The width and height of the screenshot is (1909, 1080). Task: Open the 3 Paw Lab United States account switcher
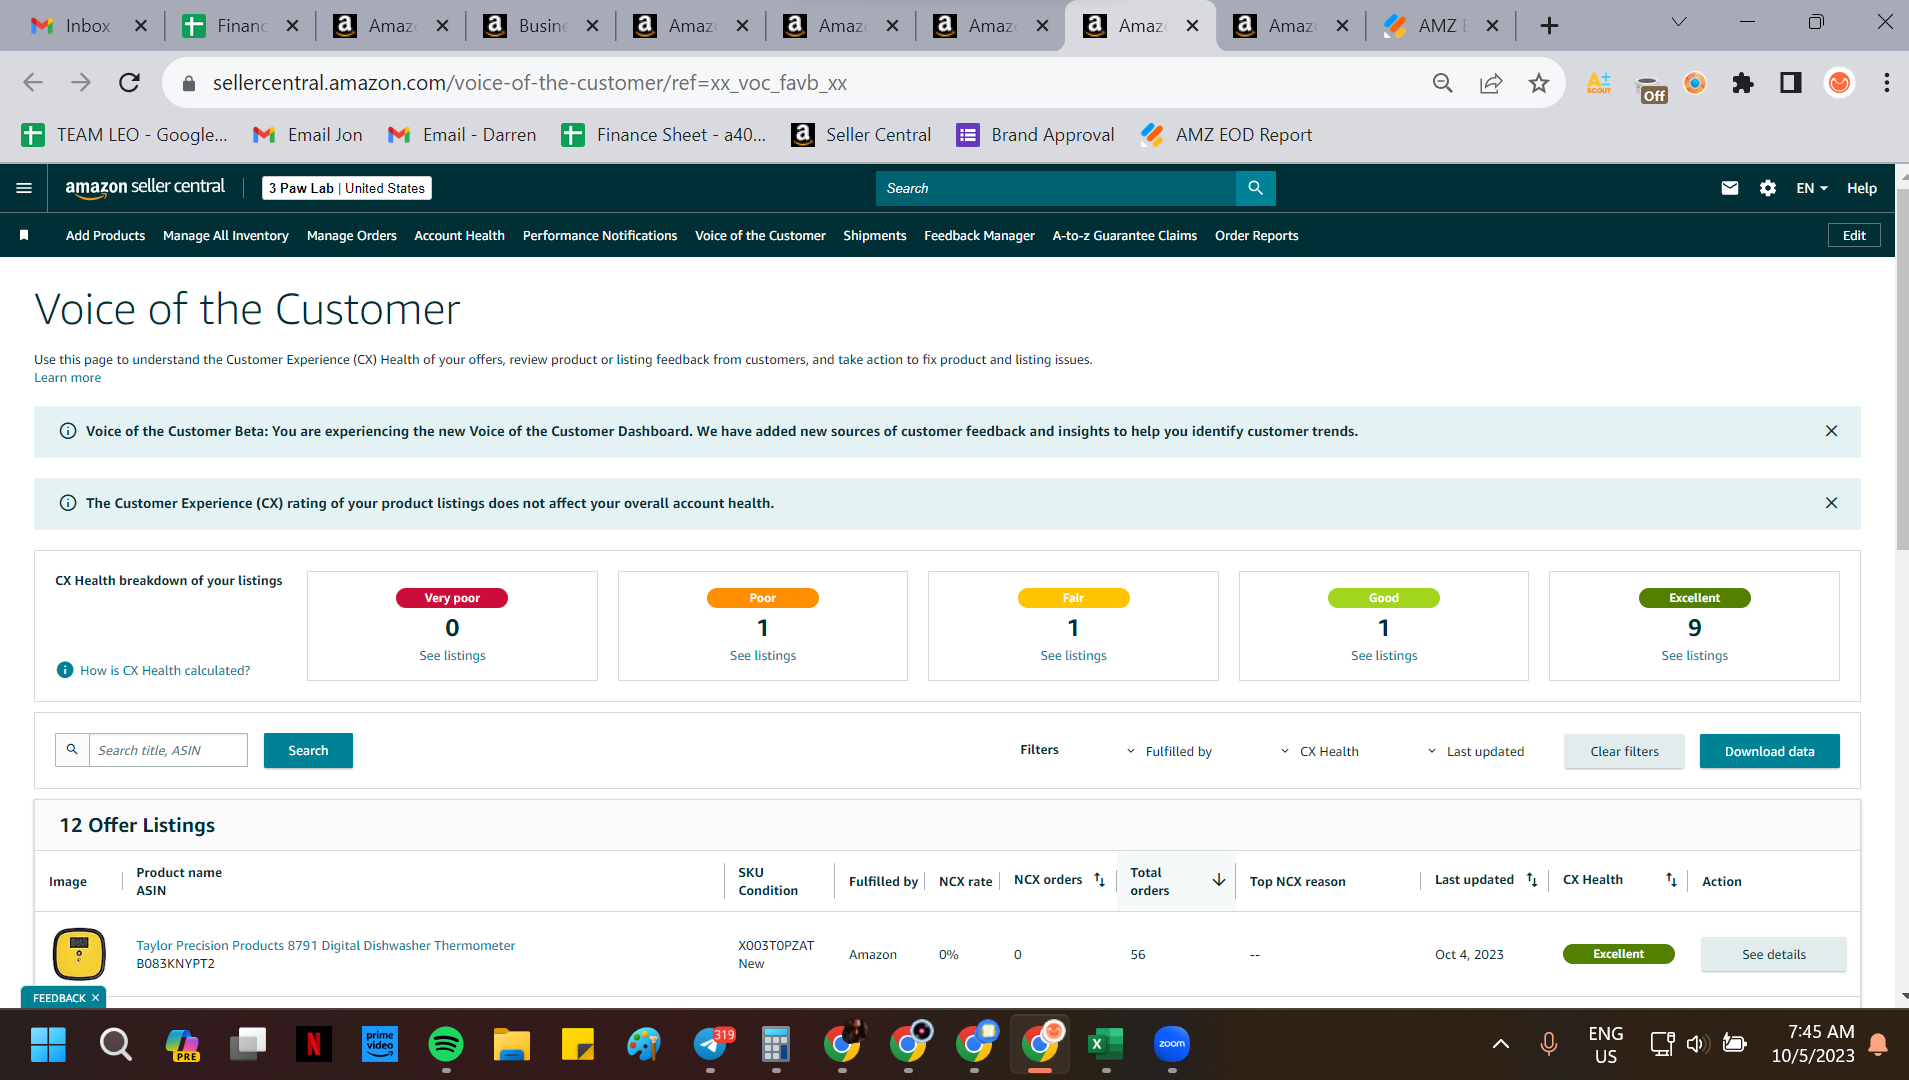point(346,188)
